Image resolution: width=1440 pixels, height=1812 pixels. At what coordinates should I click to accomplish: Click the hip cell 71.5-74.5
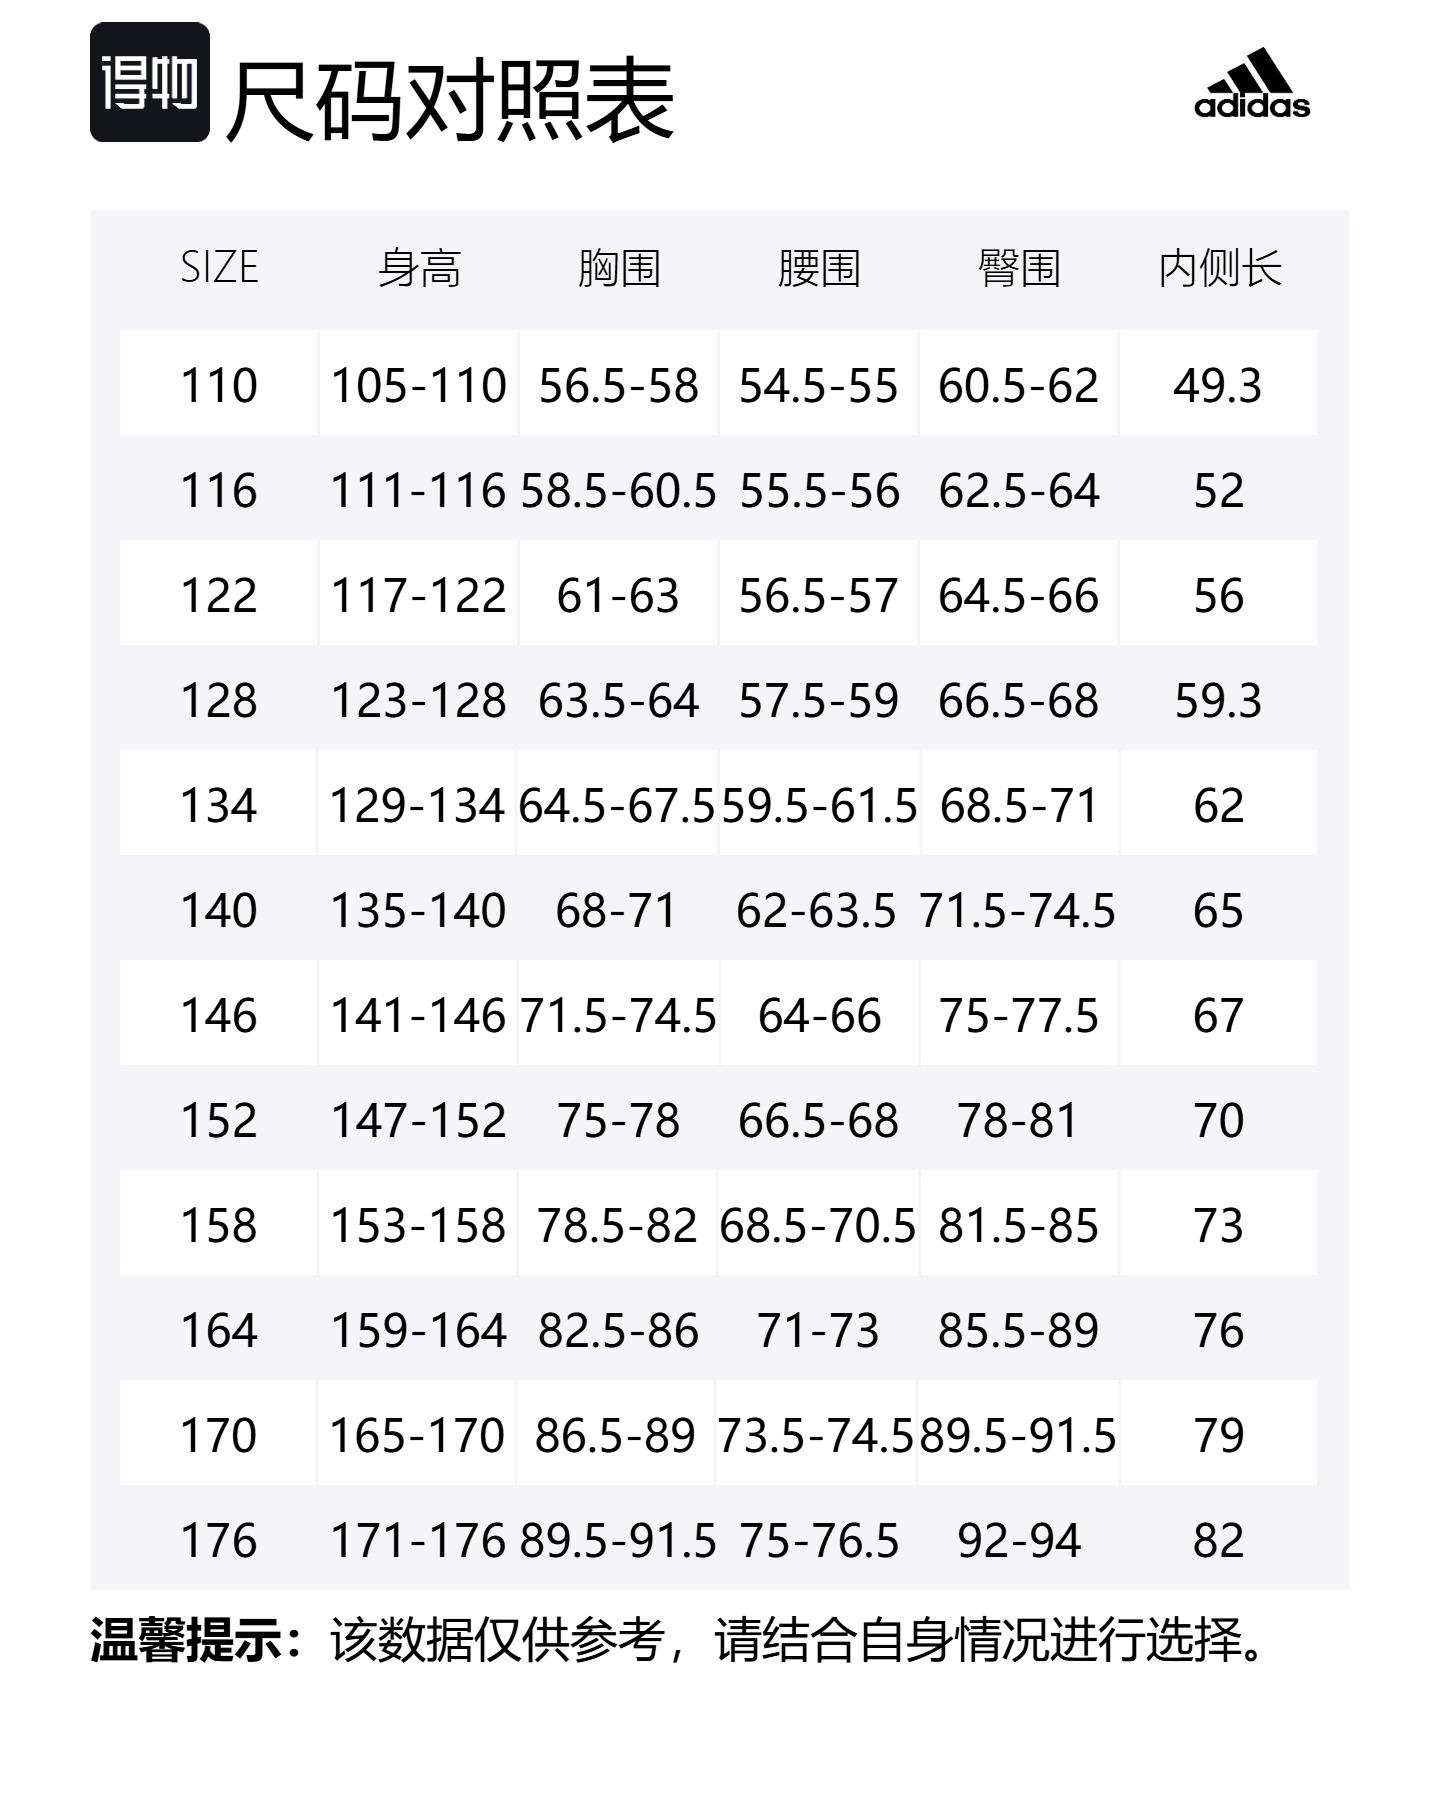(1017, 911)
